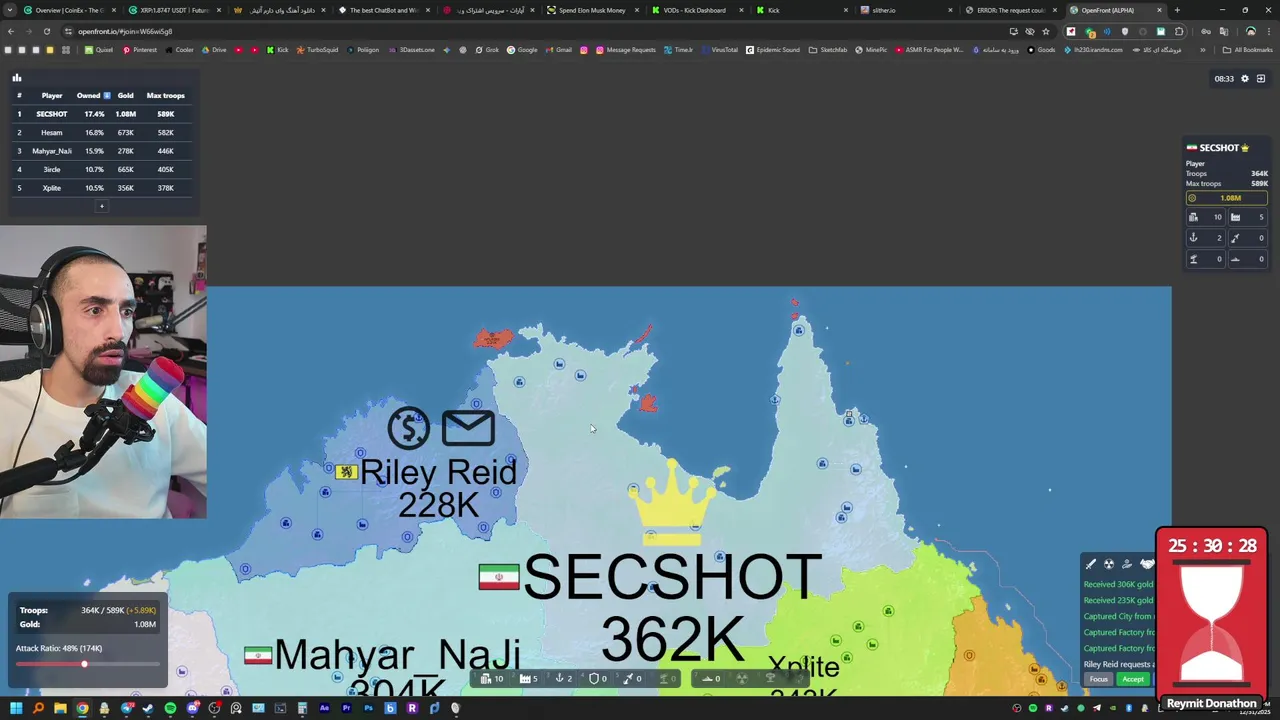Focus on Riley Reid's request
The height and width of the screenshot is (720, 1280).
coord(1099,679)
